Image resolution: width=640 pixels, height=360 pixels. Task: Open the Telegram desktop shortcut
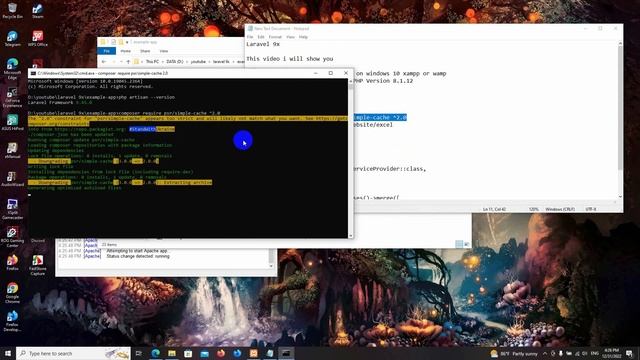coord(12,38)
